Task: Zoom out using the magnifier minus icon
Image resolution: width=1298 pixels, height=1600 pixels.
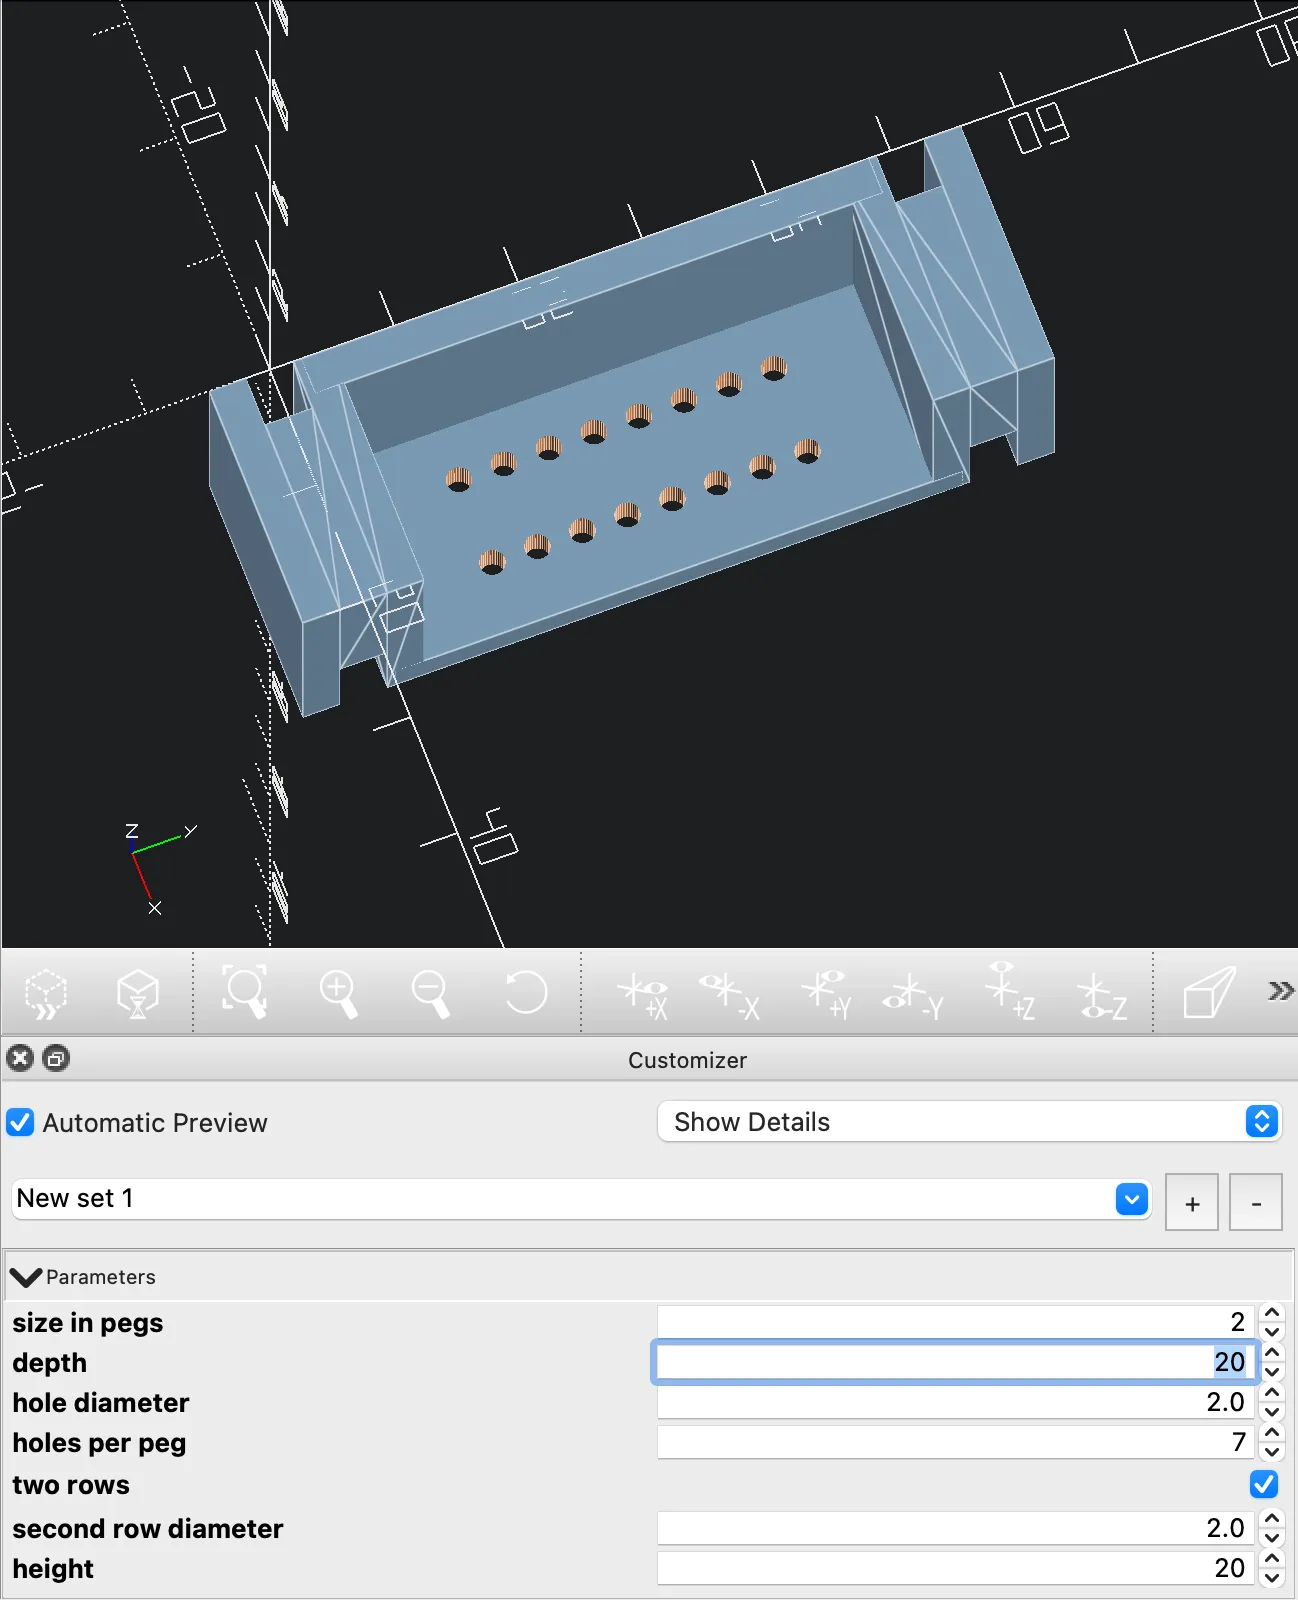Action: coord(430,993)
